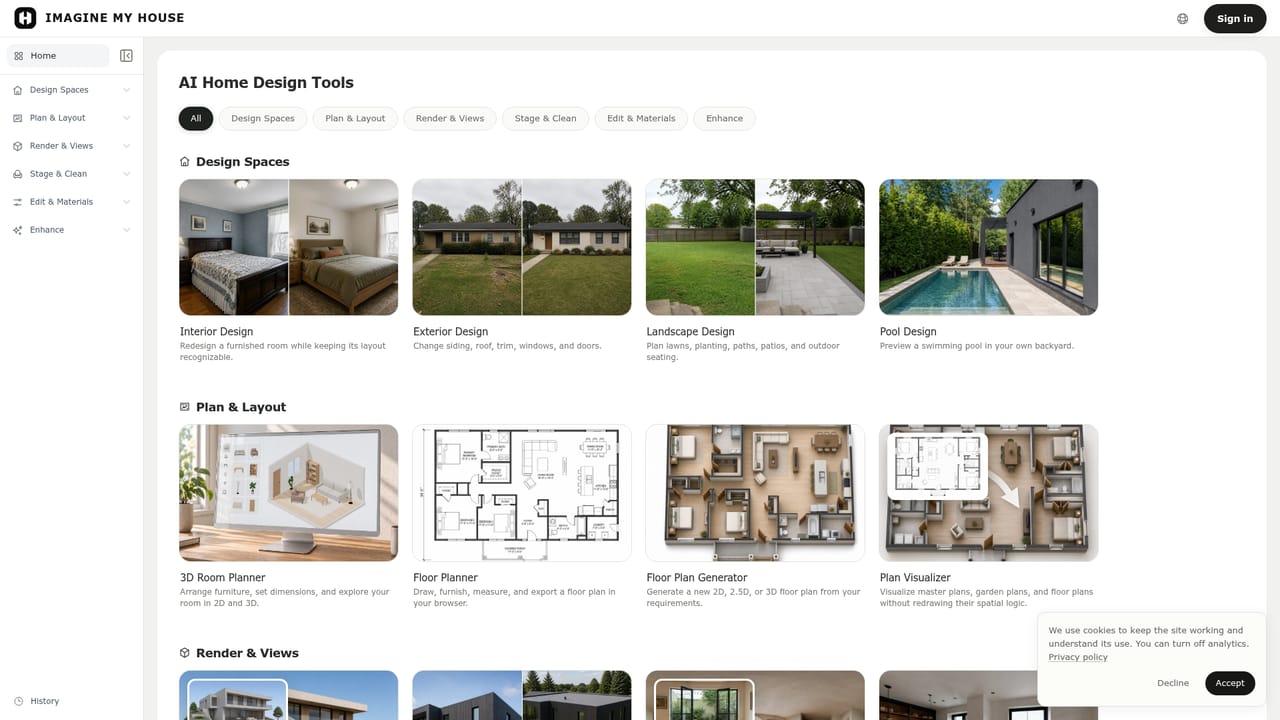
Task: Click the Design Spaces house icon in sidebar
Action: 18,90
